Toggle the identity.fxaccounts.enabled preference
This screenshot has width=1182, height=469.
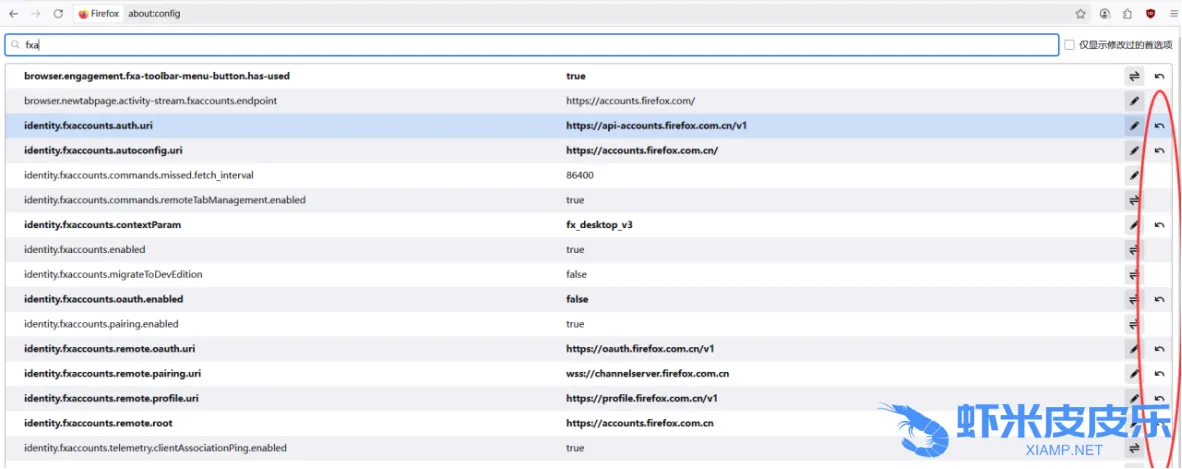pyautogui.click(x=1134, y=250)
